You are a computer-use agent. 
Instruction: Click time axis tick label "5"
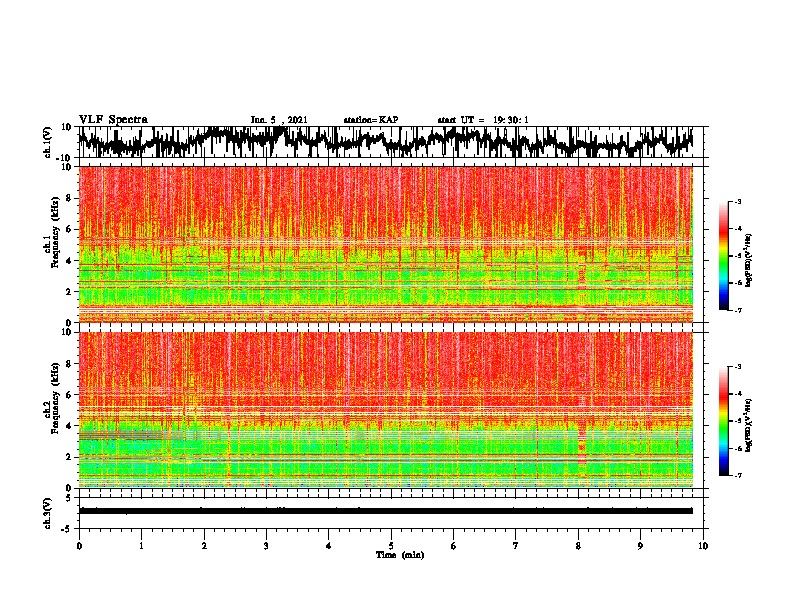[x=391, y=546]
